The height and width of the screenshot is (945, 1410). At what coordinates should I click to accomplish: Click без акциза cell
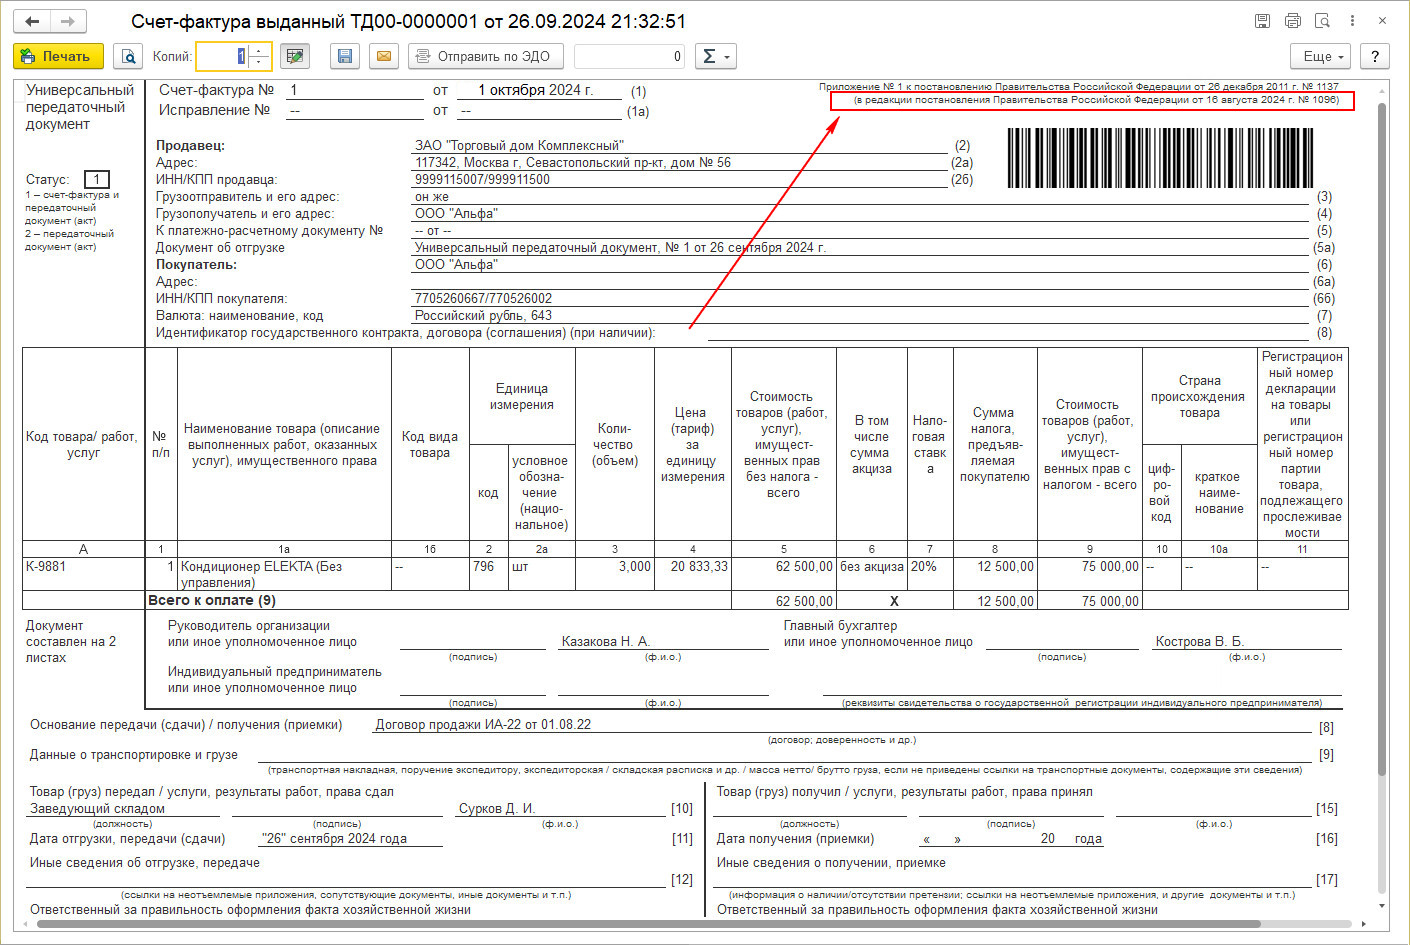point(871,574)
